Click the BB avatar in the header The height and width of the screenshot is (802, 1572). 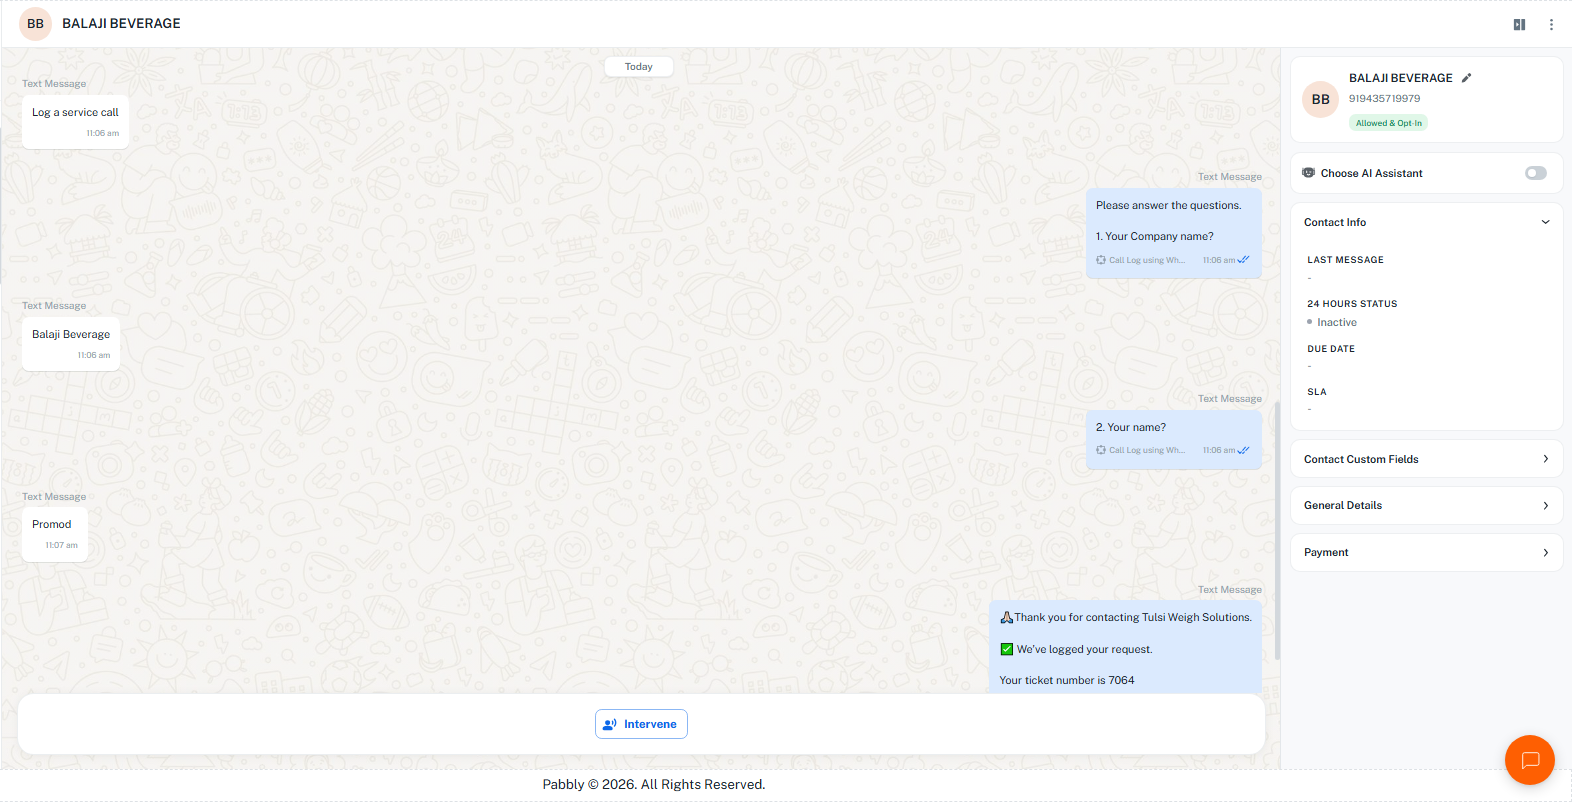[36, 24]
